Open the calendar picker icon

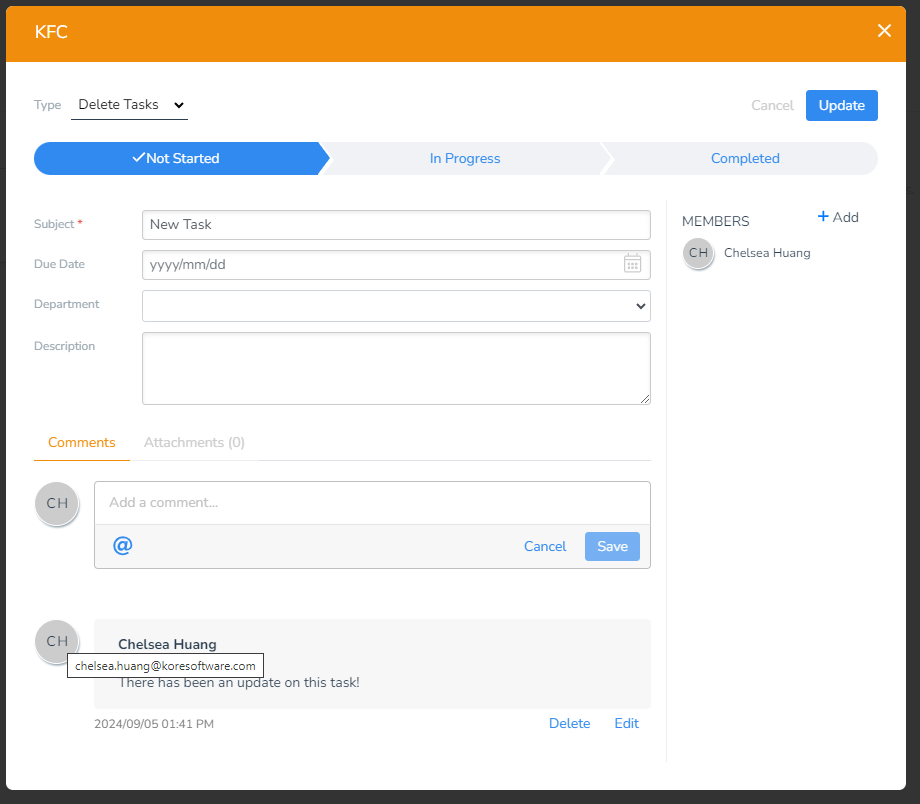pos(632,264)
